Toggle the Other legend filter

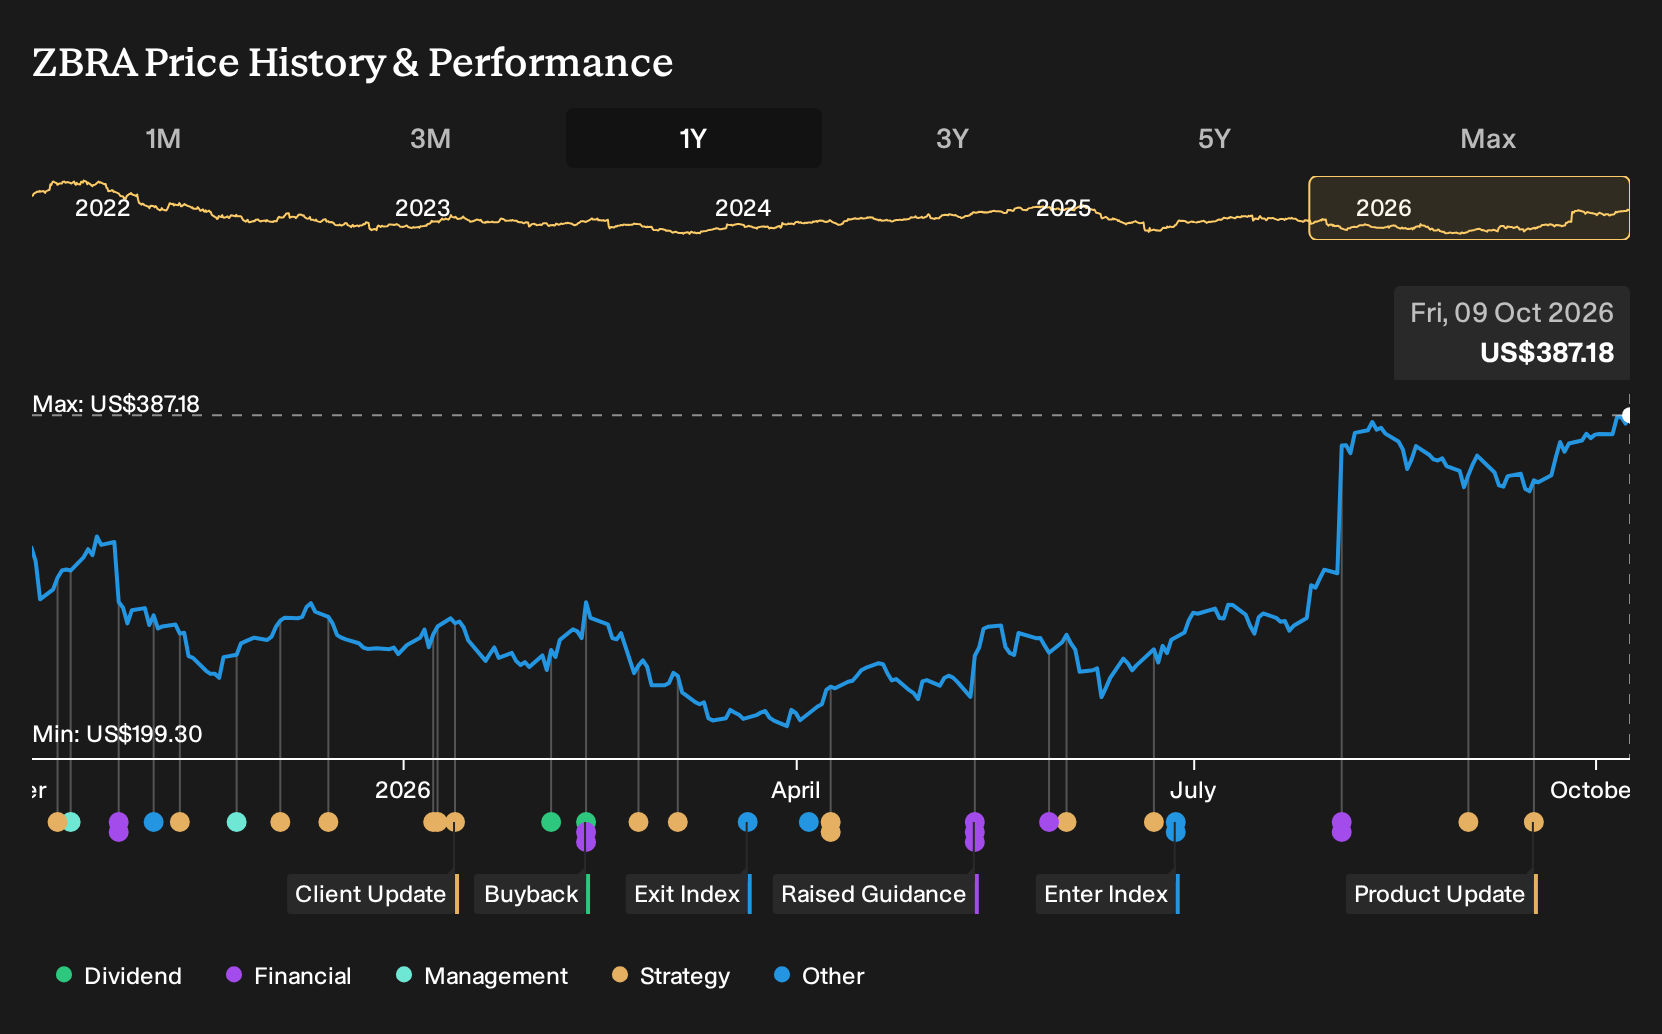[x=819, y=976]
